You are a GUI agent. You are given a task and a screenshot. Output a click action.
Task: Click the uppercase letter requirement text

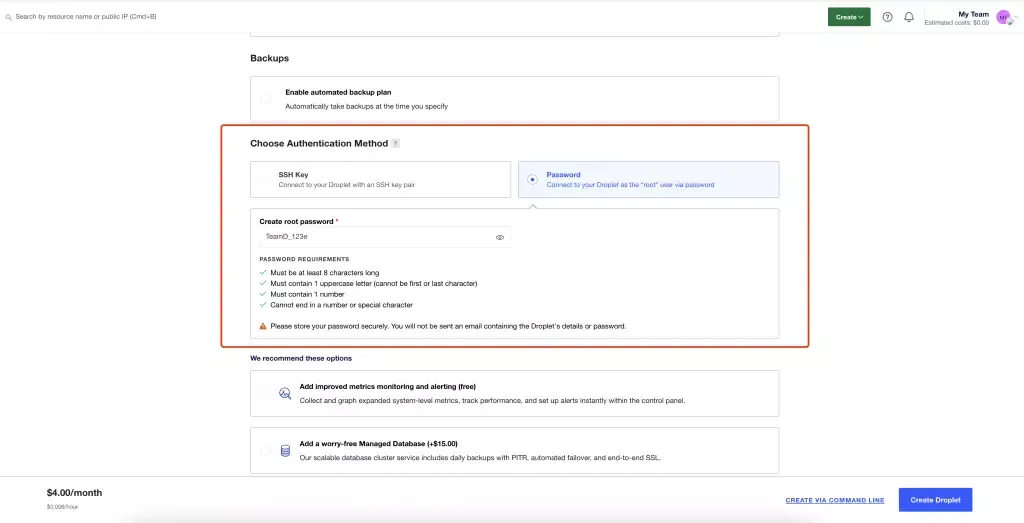coord(374,283)
